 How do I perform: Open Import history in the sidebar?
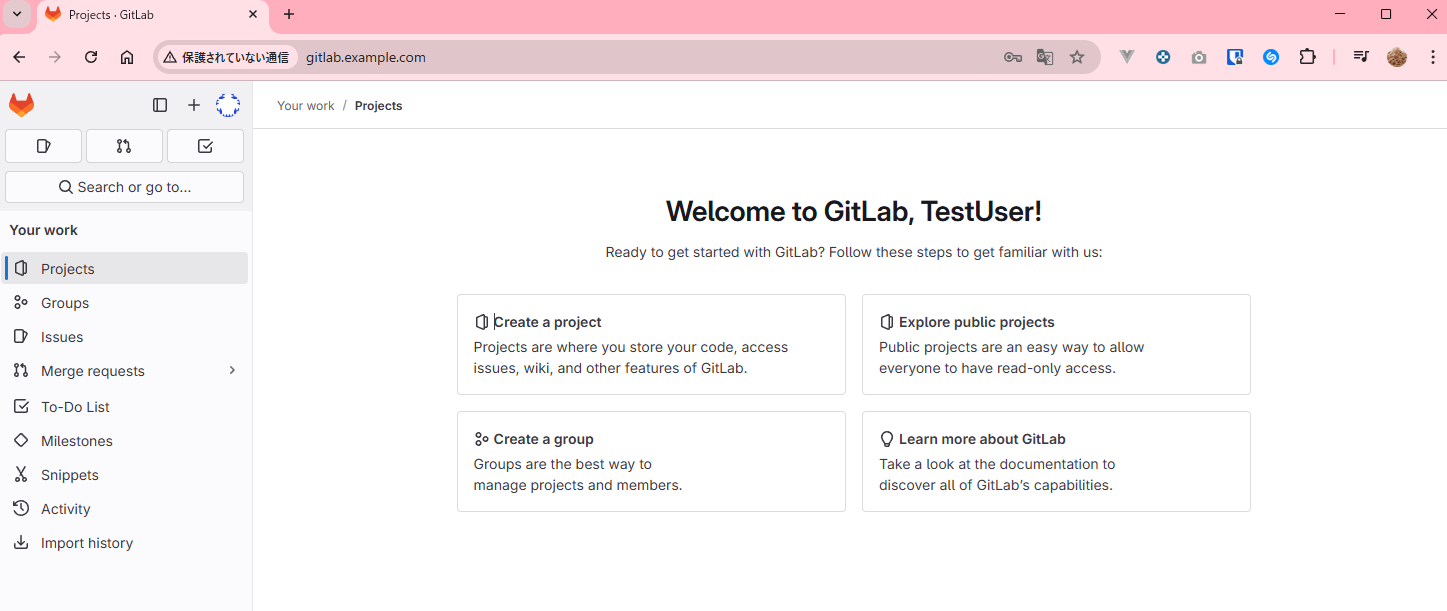coord(126,543)
